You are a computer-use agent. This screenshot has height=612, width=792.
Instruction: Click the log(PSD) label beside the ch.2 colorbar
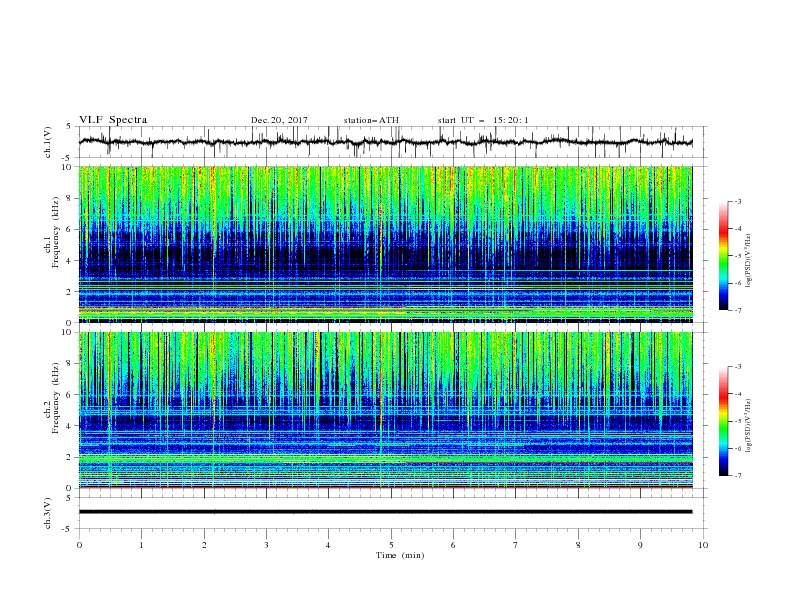click(749, 425)
